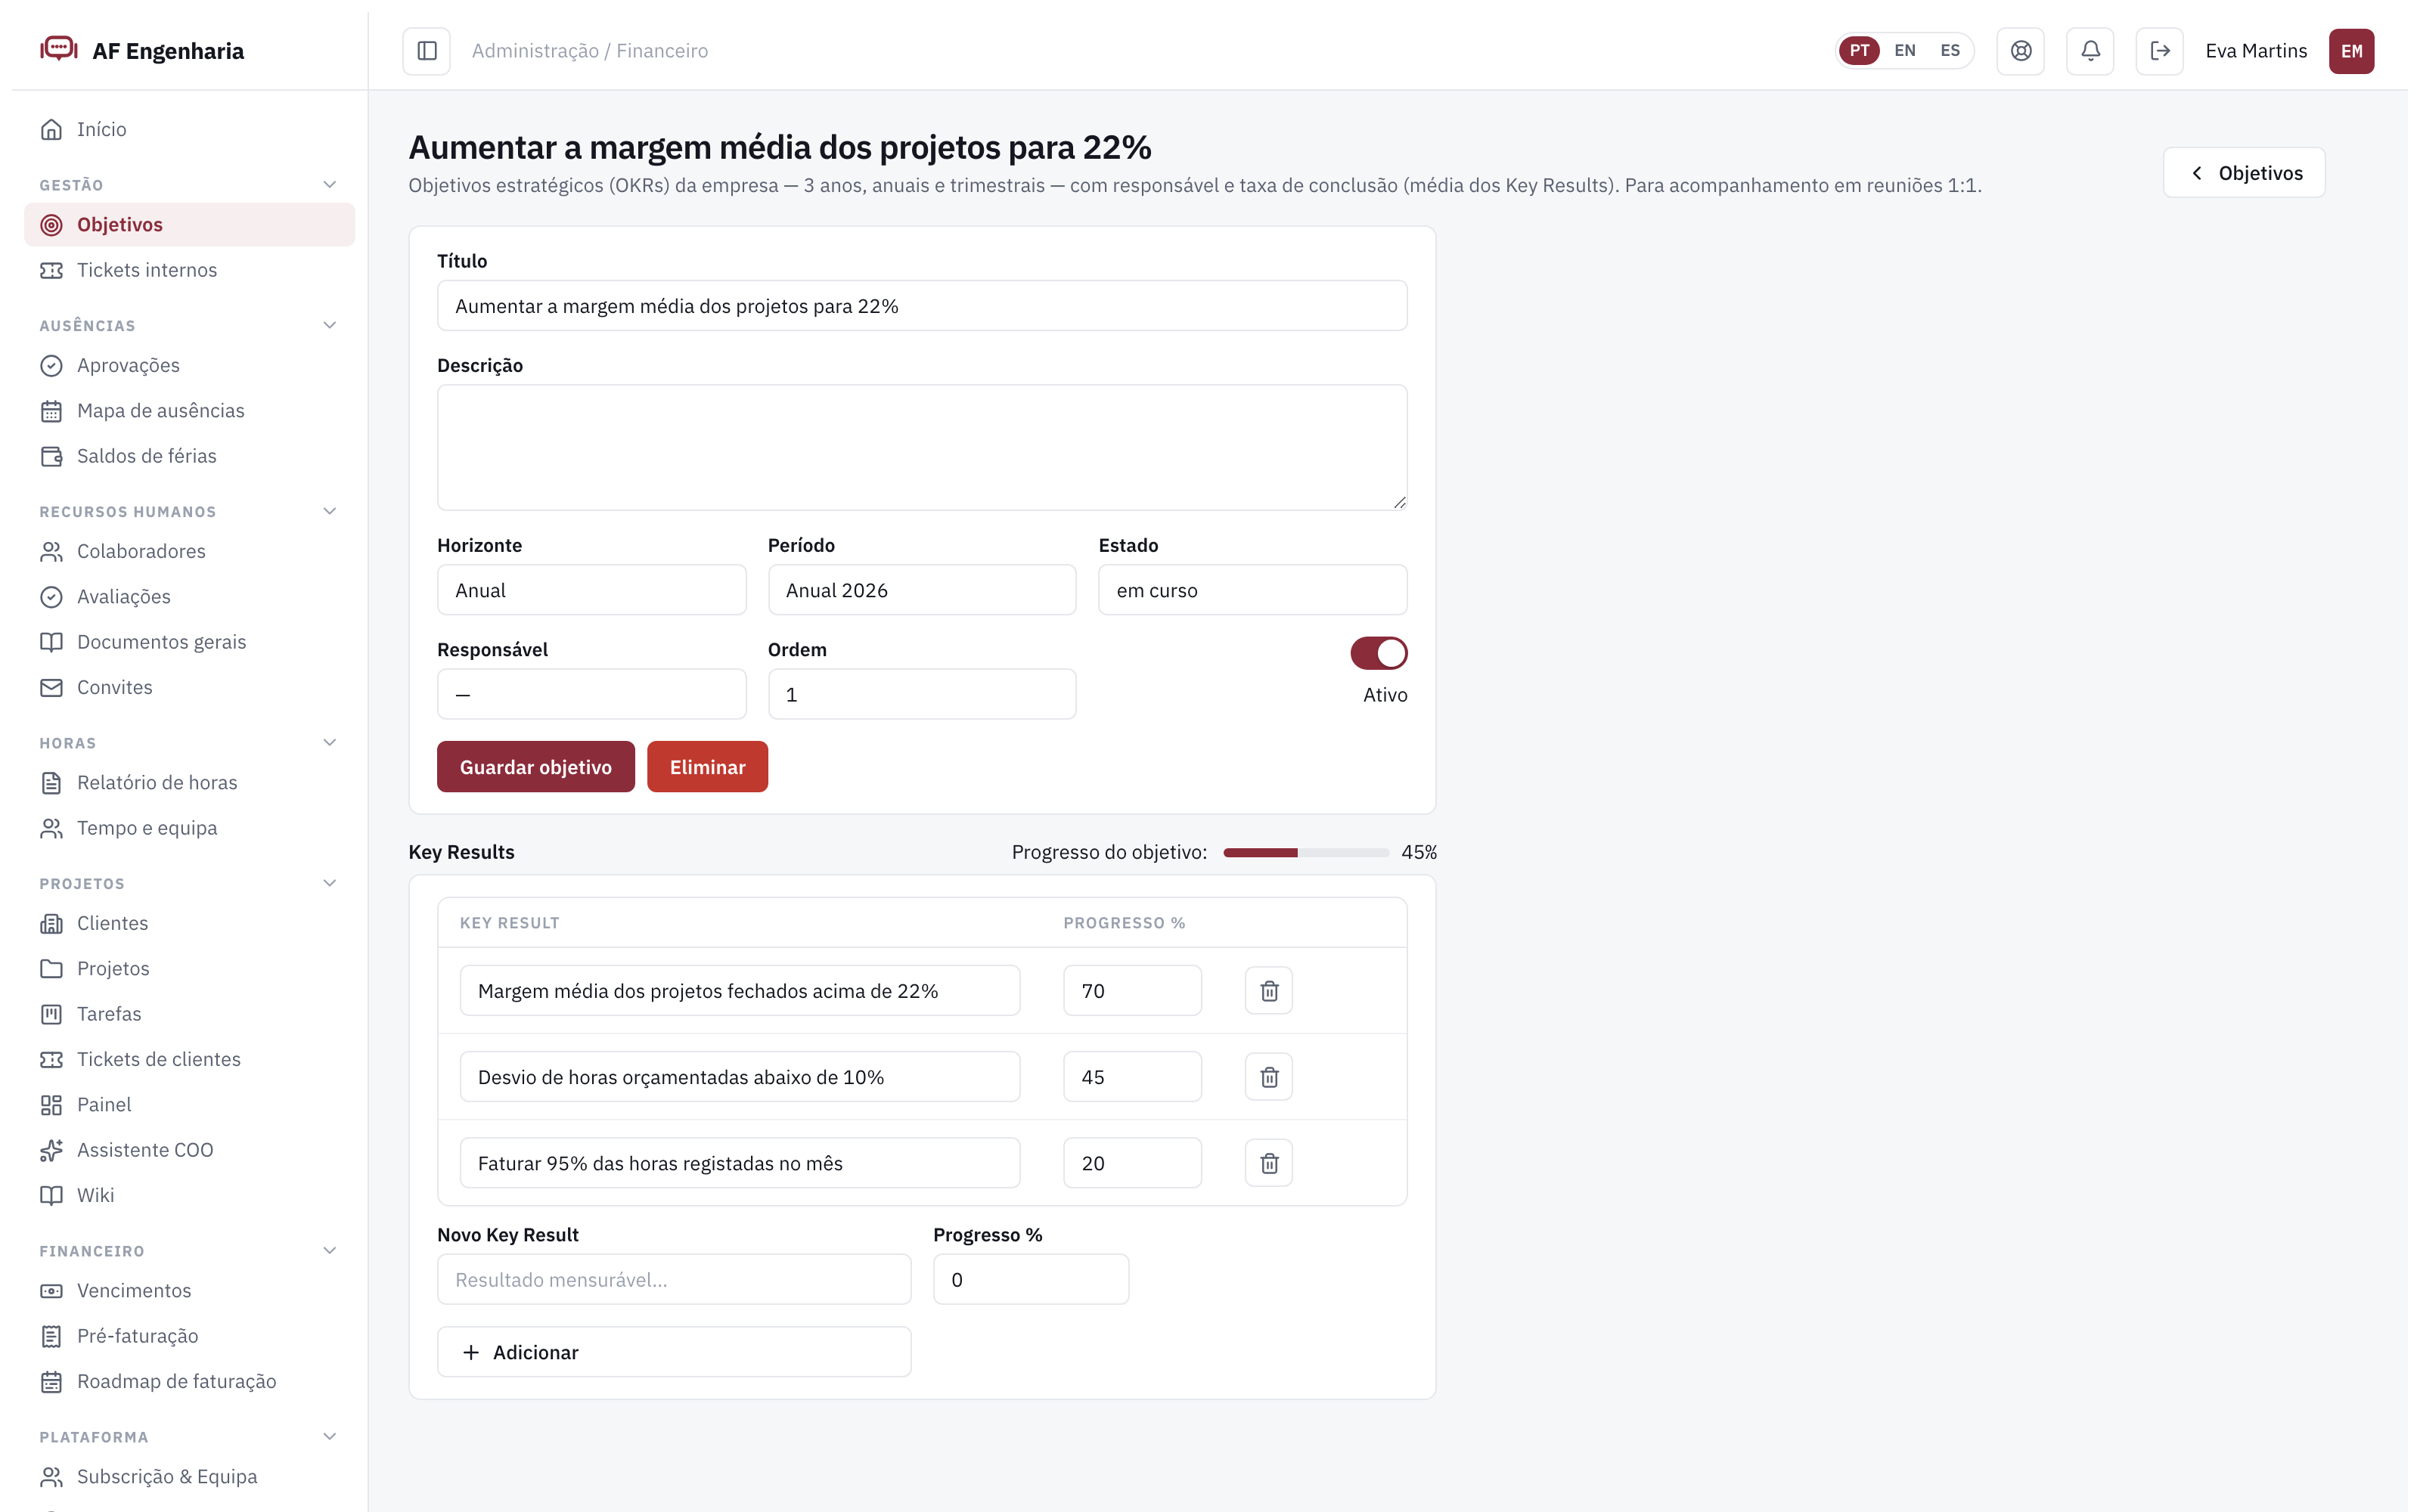Click Adicionar key result button
Viewport: 2420px width, 1512px height.
click(x=674, y=1352)
